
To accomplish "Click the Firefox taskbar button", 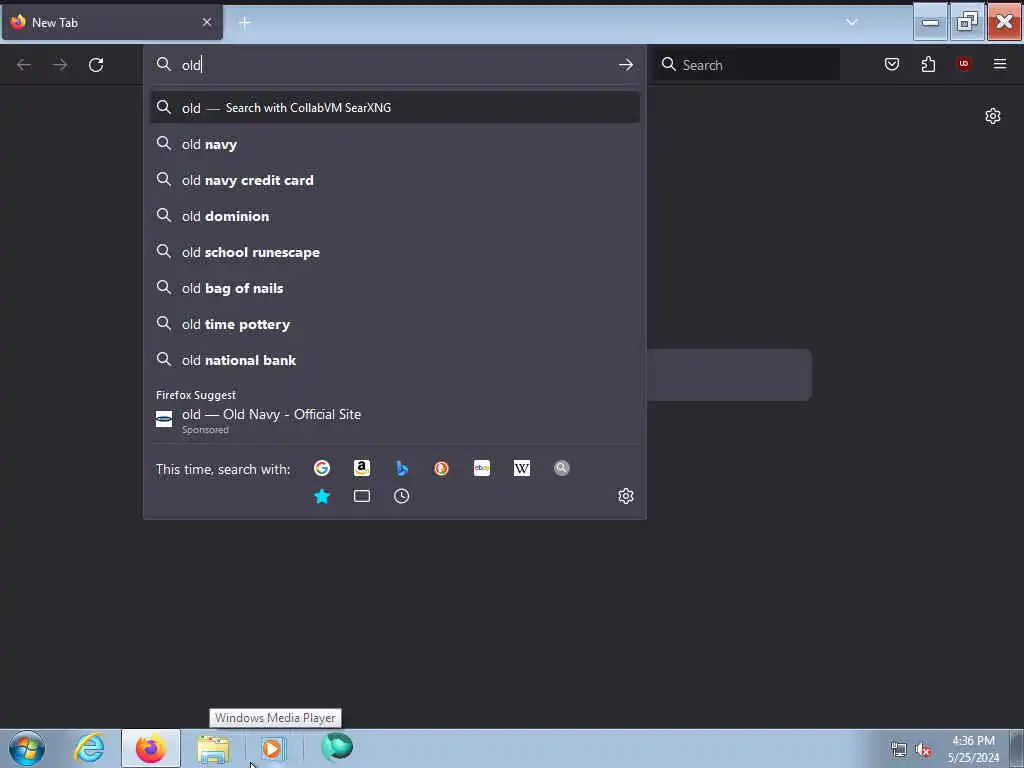I will [151, 748].
